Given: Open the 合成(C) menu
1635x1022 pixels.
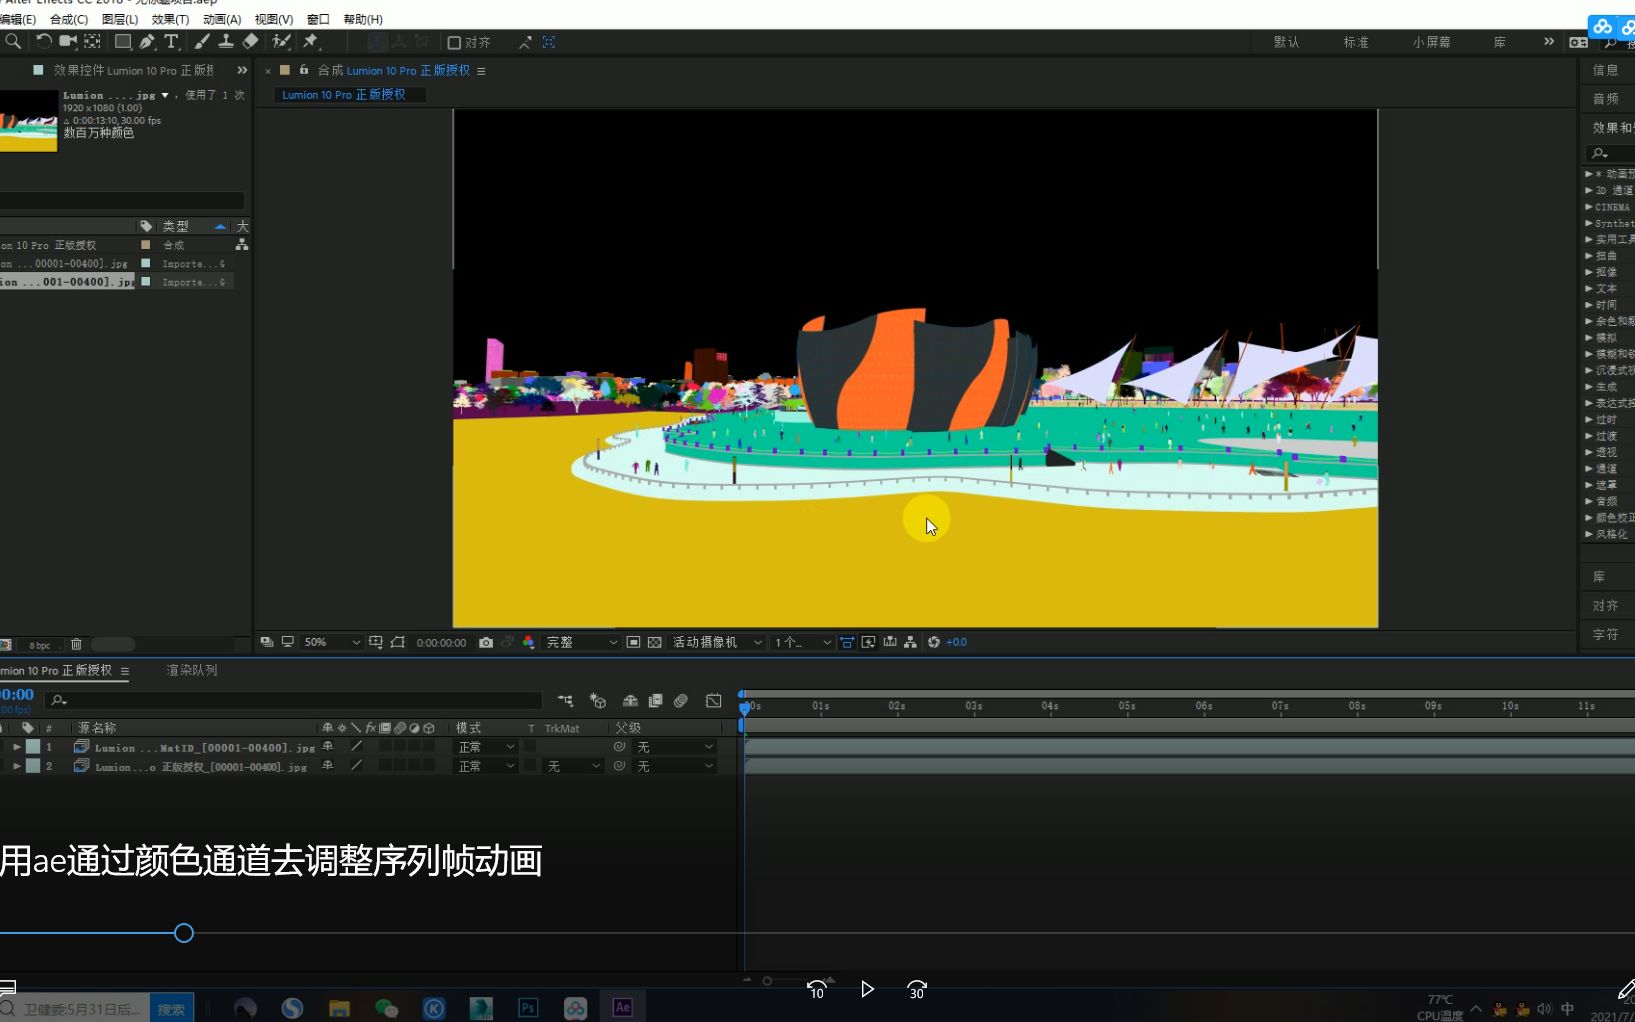Looking at the screenshot, I should (69, 19).
